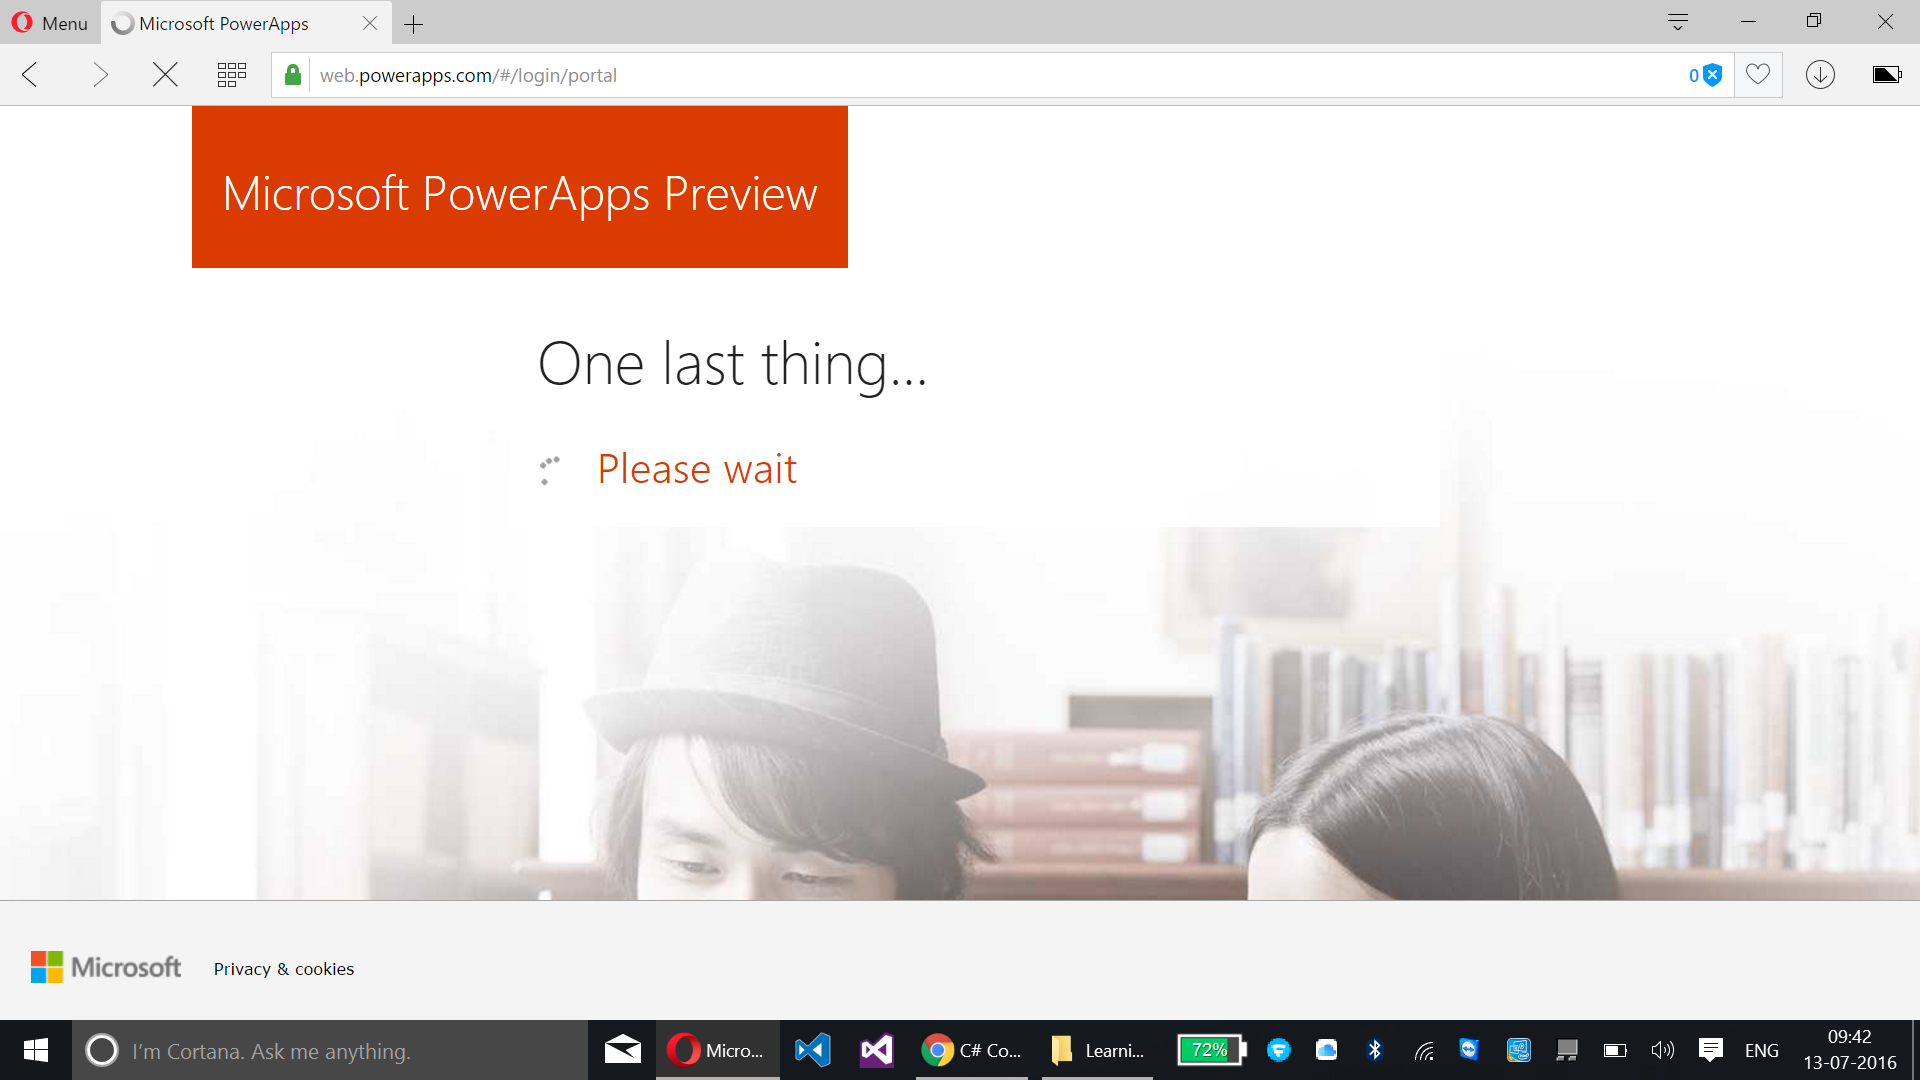The width and height of the screenshot is (1920, 1080).
Task: Open the clock and calendar 09:42
Action: pyautogui.click(x=1850, y=1050)
